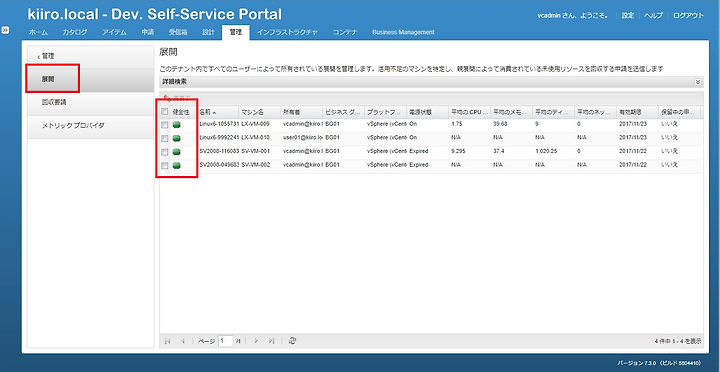Click the green health icon for Linux6-9992241
This screenshot has width=720, height=372.
point(176,138)
